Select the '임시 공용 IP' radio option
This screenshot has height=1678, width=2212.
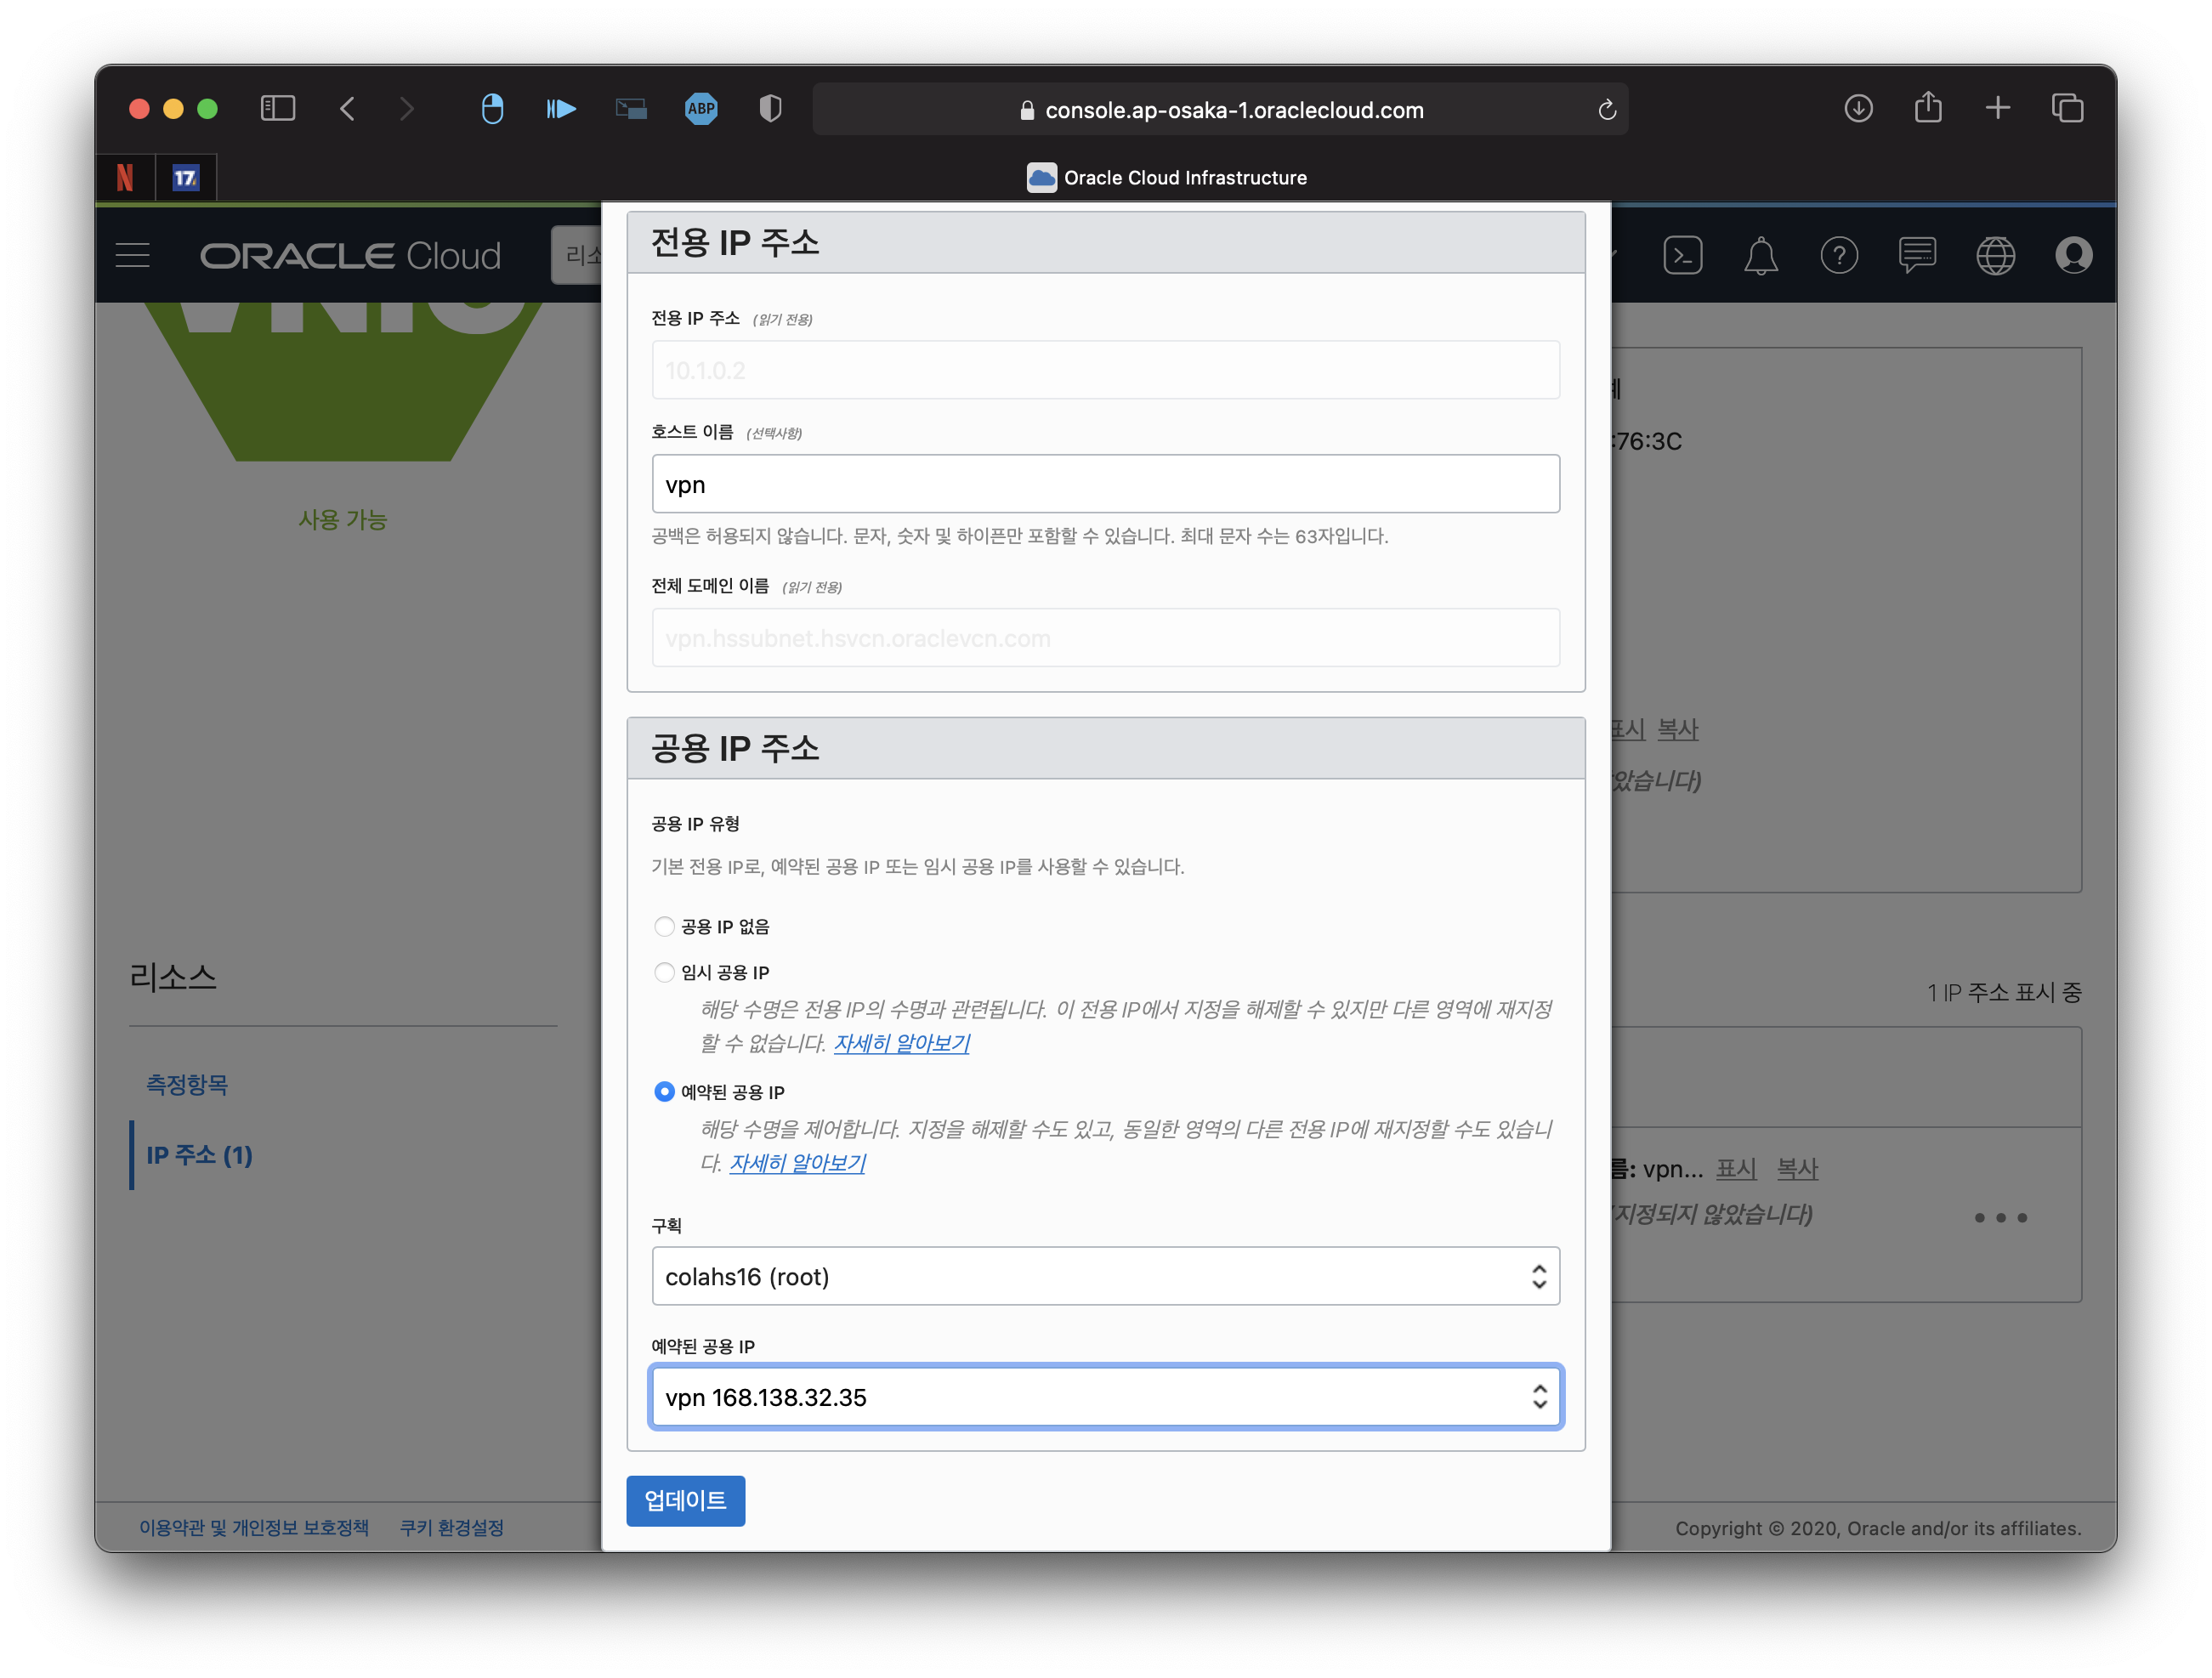click(664, 972)
